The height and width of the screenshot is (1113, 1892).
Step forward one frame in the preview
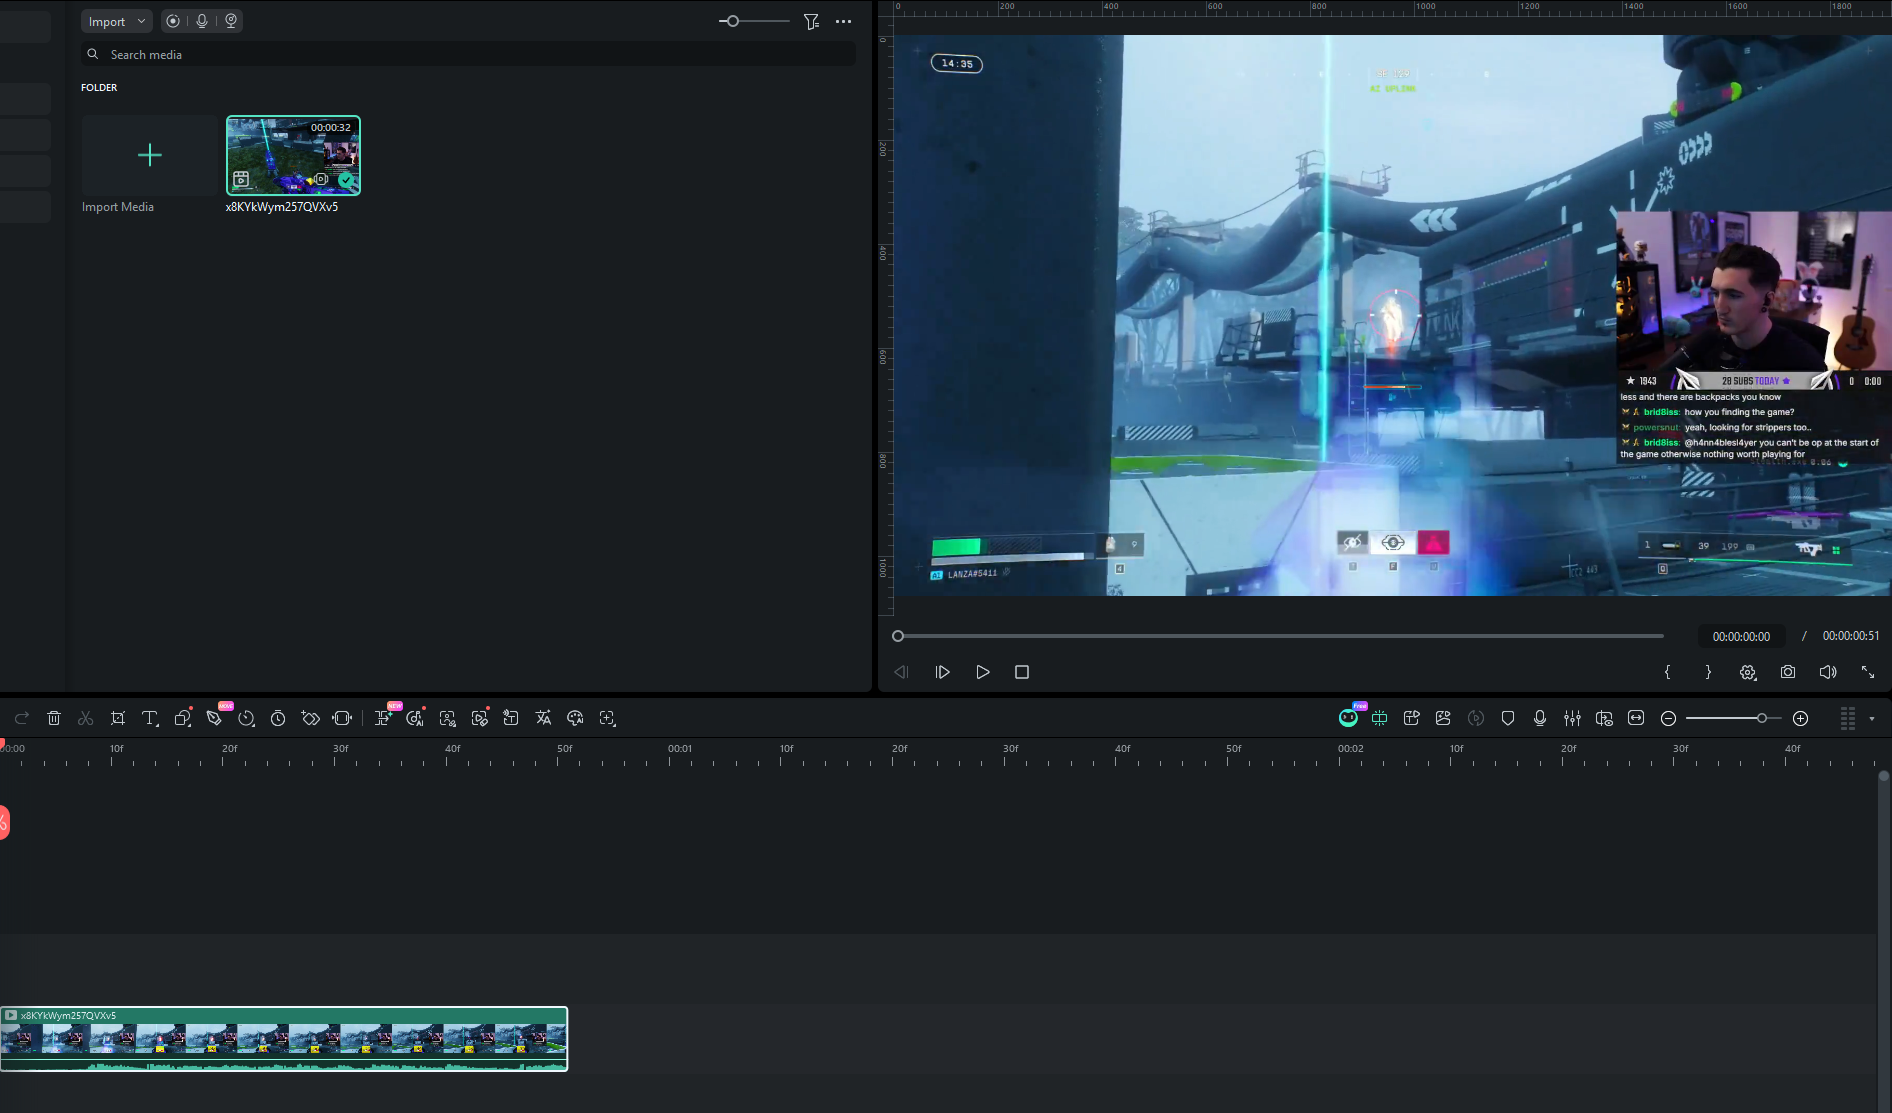(x=942, y=672)
